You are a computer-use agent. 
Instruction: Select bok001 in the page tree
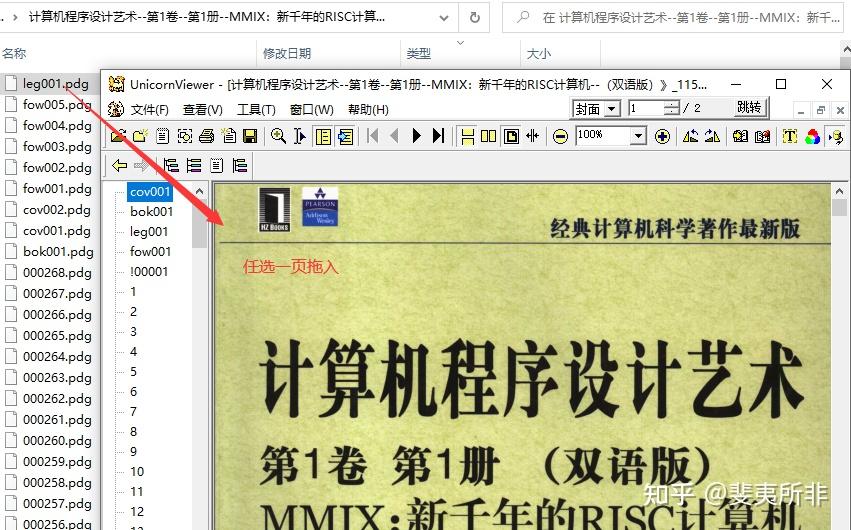(x=151, y=212)
